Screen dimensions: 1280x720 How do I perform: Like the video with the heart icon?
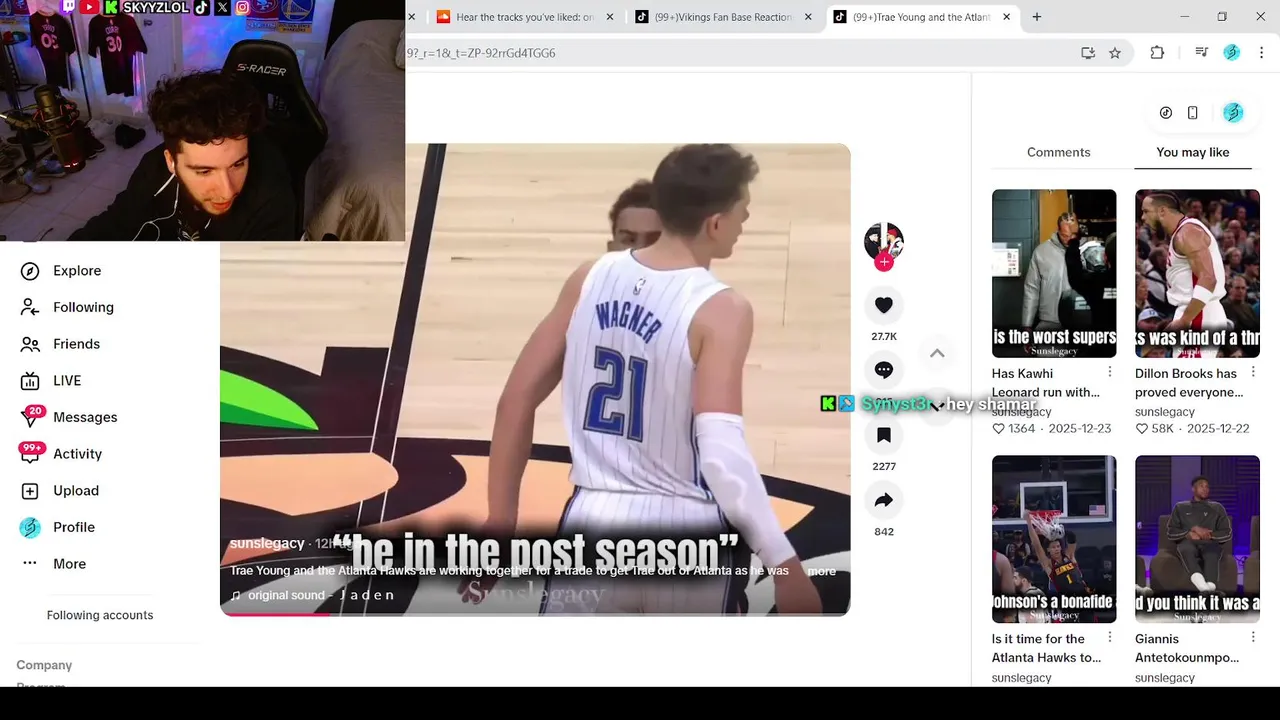883,305
